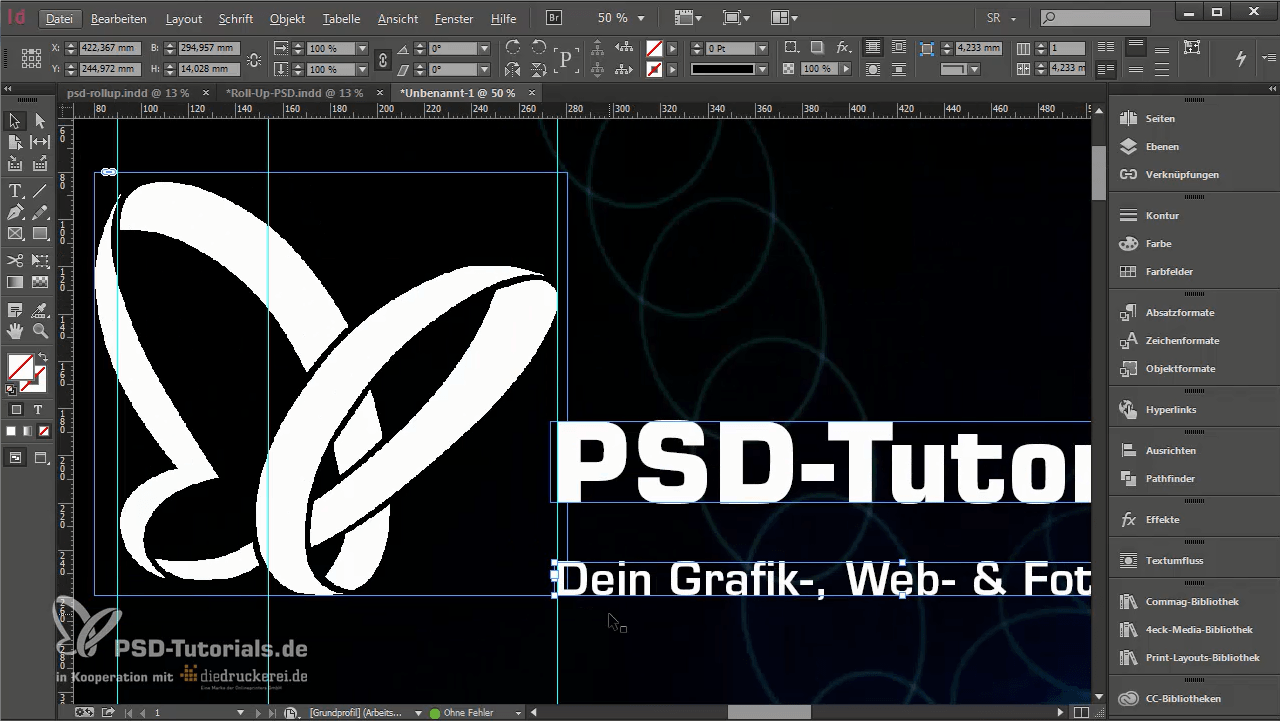Toggle formatting affects container
This screenshot has height=721, width=1280.
pyautogui.click(x=16, y=410)
